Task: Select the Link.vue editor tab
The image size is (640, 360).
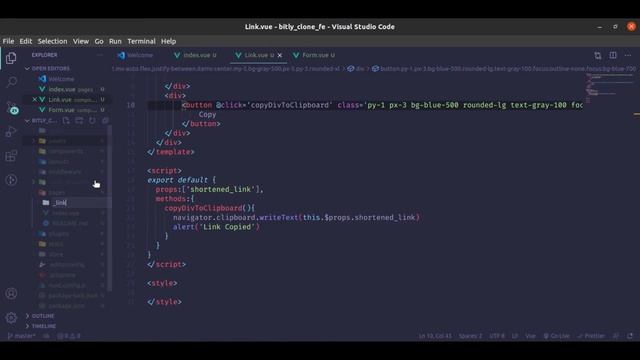Action: tap(255, 55)
